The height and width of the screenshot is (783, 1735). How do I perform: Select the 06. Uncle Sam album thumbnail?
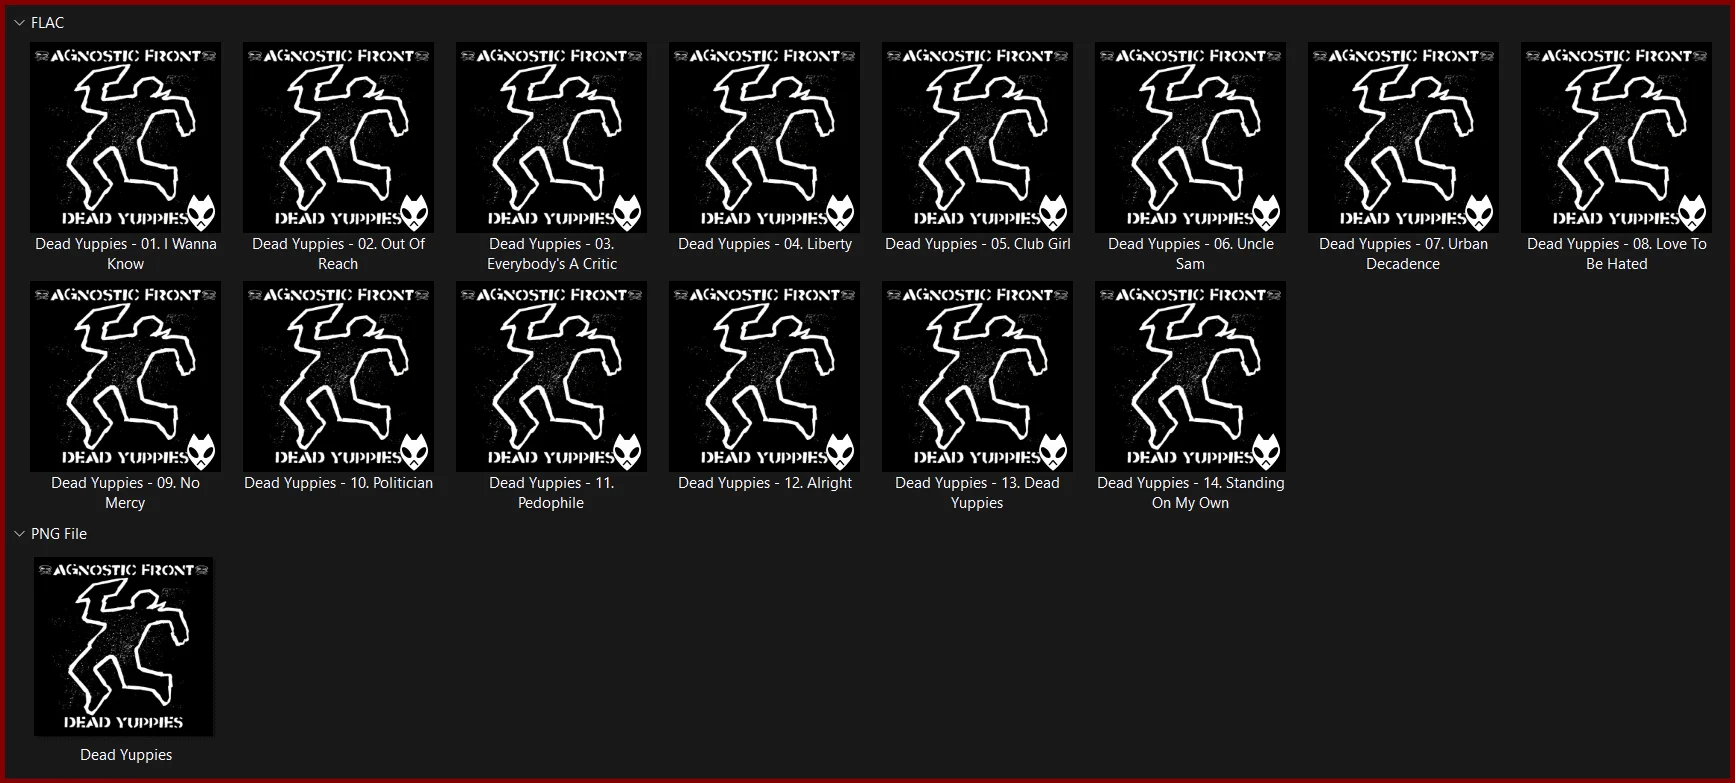1190,137
